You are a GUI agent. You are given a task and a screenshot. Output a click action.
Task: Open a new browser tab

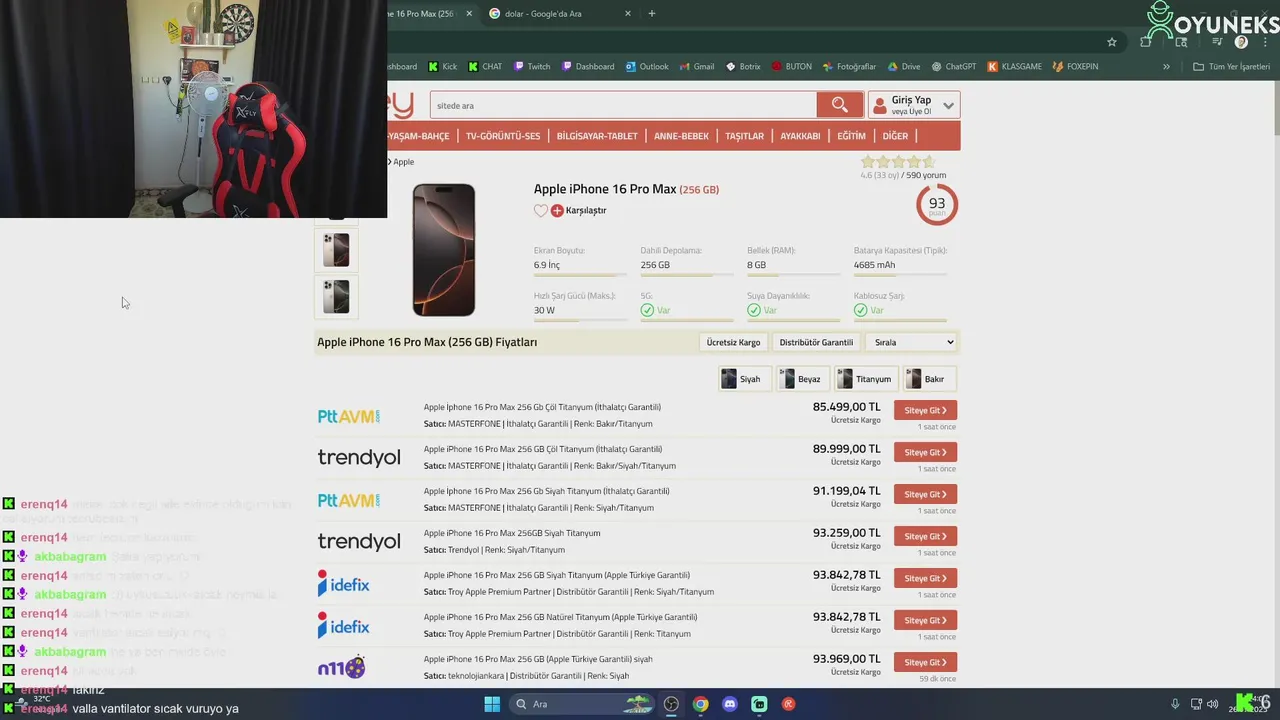click(652, 14)
